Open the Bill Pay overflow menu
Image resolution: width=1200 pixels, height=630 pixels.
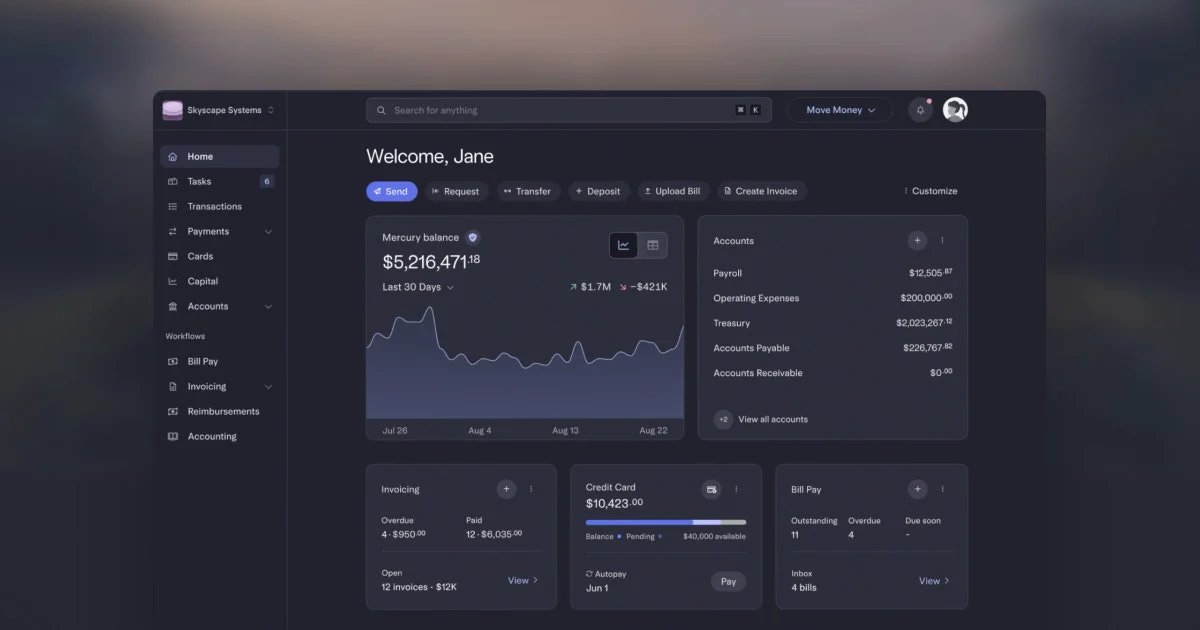941,489
